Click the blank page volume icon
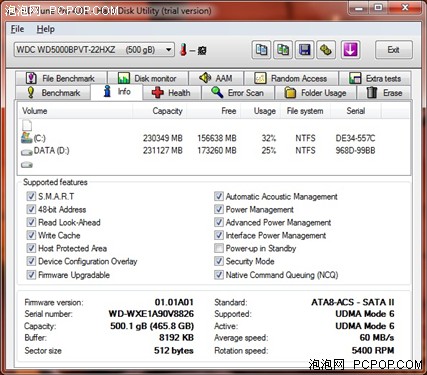Screen dimensions: 427x375 27,125
